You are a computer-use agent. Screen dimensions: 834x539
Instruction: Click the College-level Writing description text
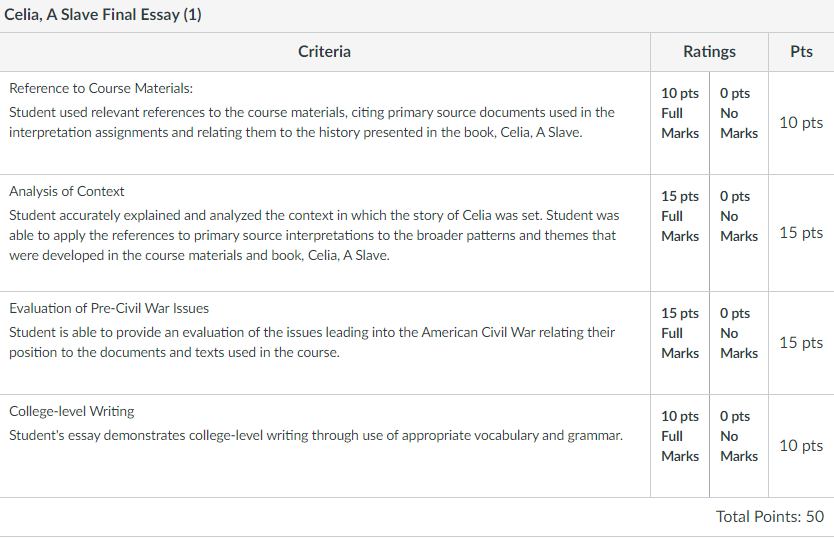(x=316, y=436)
